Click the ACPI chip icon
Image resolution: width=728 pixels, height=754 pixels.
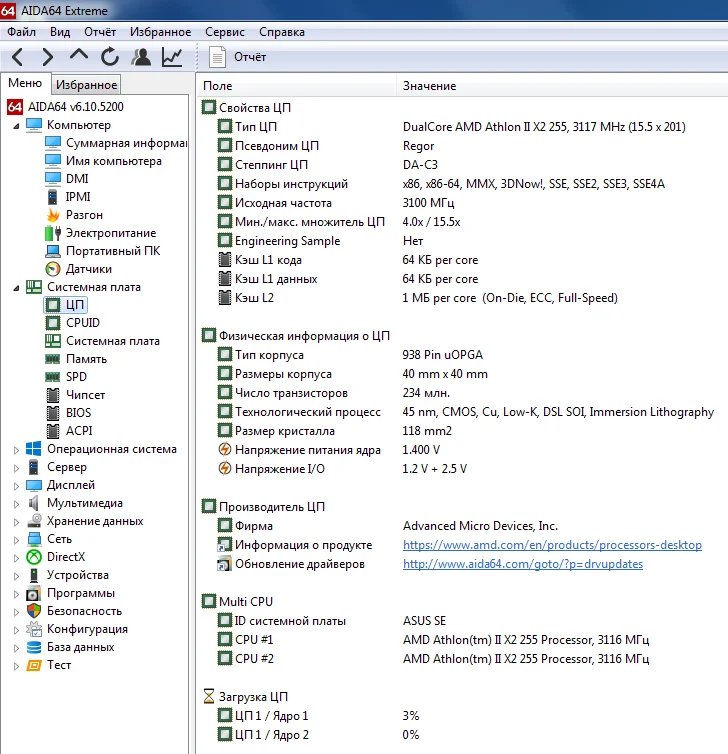(x=53, y=431)
